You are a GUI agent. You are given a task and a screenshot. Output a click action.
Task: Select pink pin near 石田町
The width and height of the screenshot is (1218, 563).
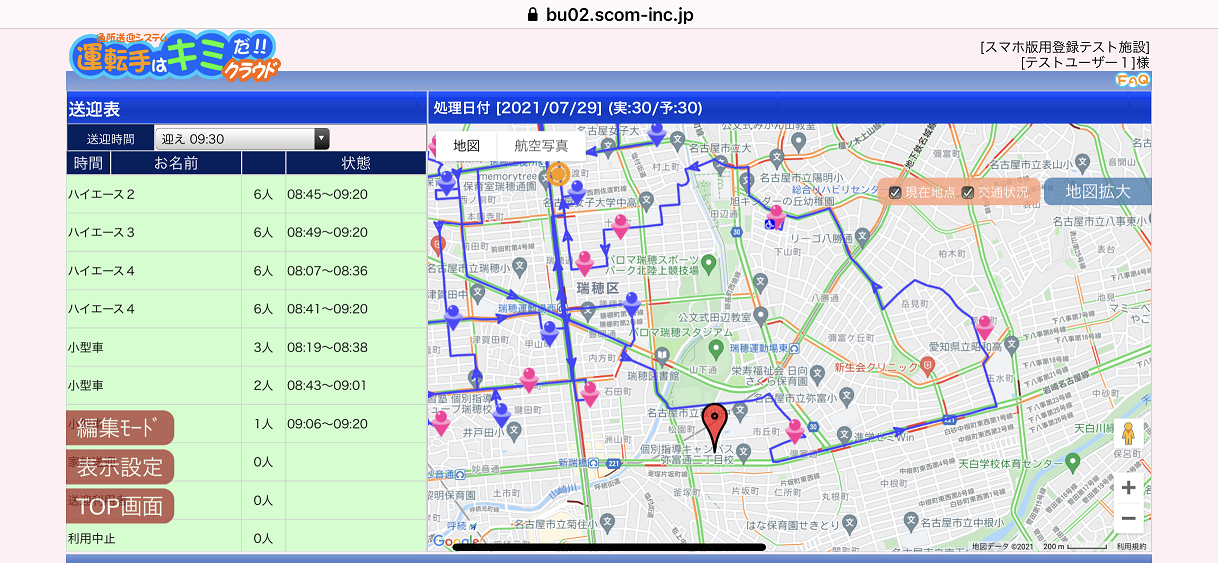[590, 394]
